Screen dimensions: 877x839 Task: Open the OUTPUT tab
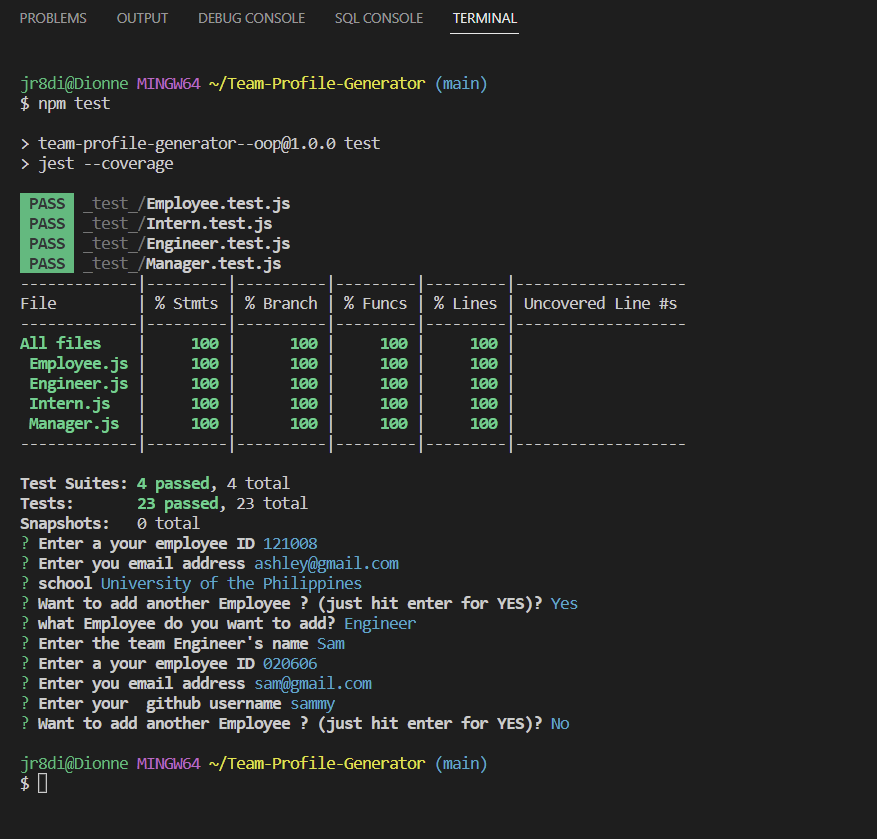(x=142, y=17)
